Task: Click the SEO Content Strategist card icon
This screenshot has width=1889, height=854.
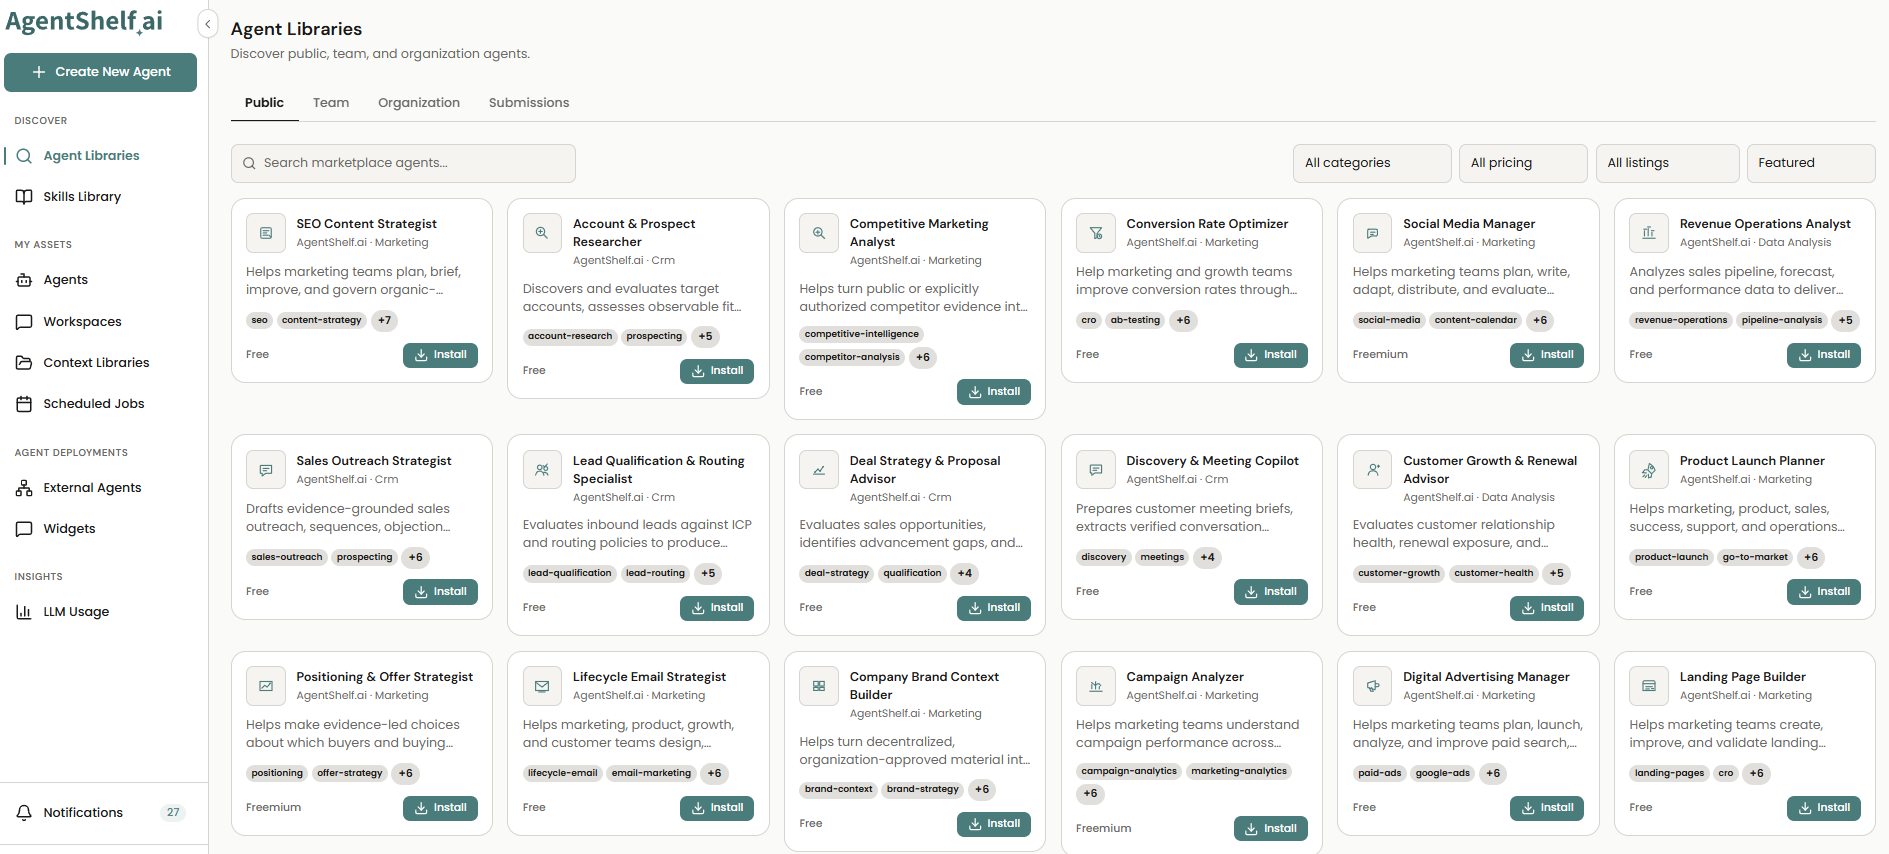Action: point(266,233)
